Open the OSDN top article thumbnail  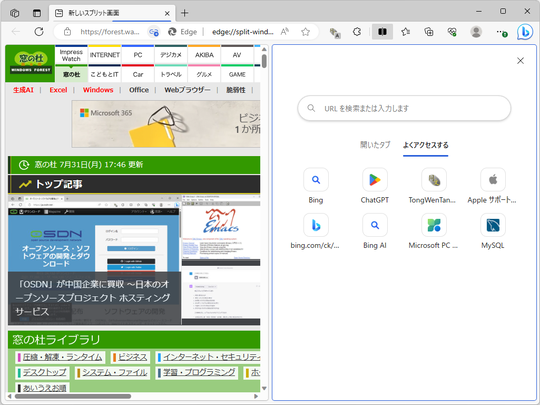pyautogui.click(x=94, y=260)
